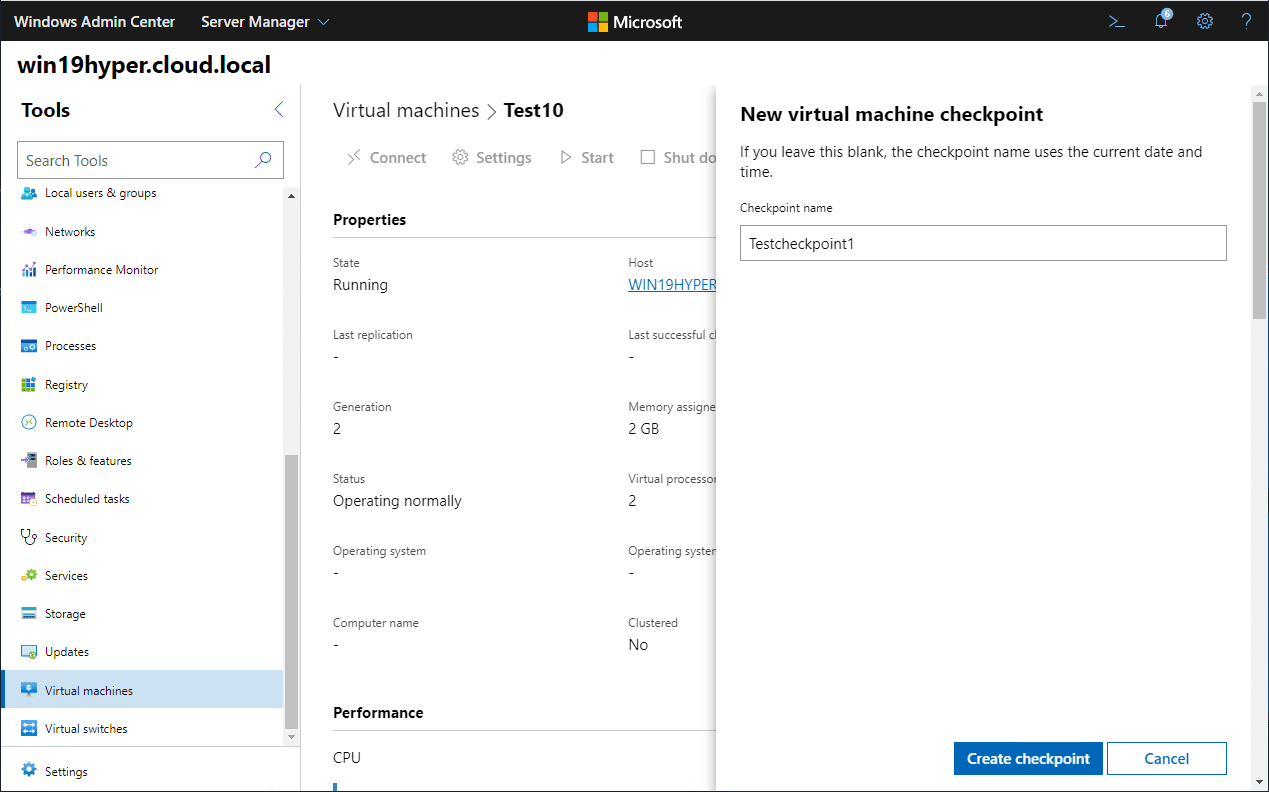
Task: Click the Checkpoint name input field
Action: (x=982, y=243)
